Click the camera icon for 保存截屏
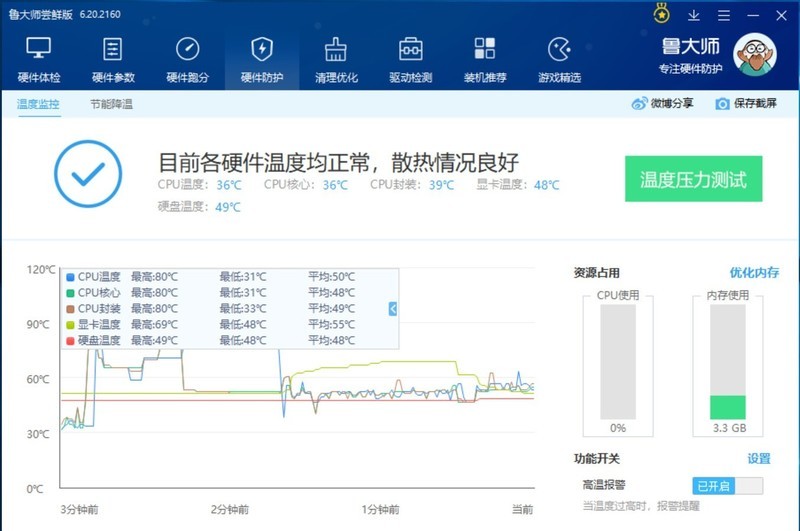This screenshot has width=800, height=531. tap(722, 104)
